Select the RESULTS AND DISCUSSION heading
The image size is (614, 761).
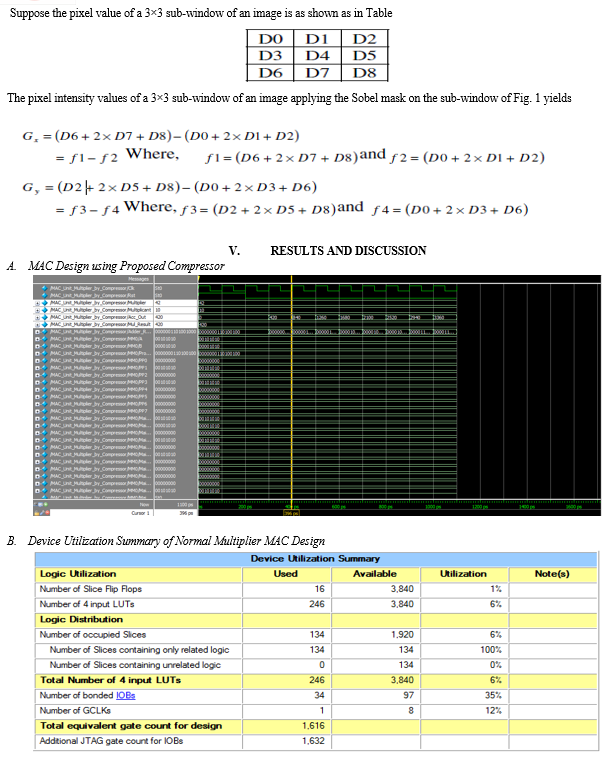click(348, 250)
